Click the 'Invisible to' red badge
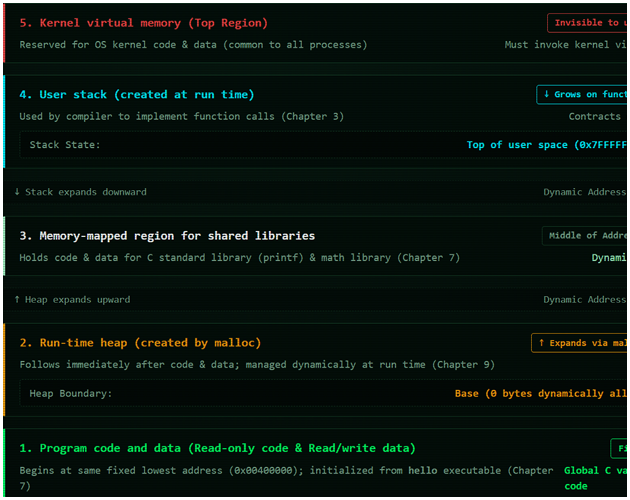Screen dimensions: 630x500 (587, 23)
